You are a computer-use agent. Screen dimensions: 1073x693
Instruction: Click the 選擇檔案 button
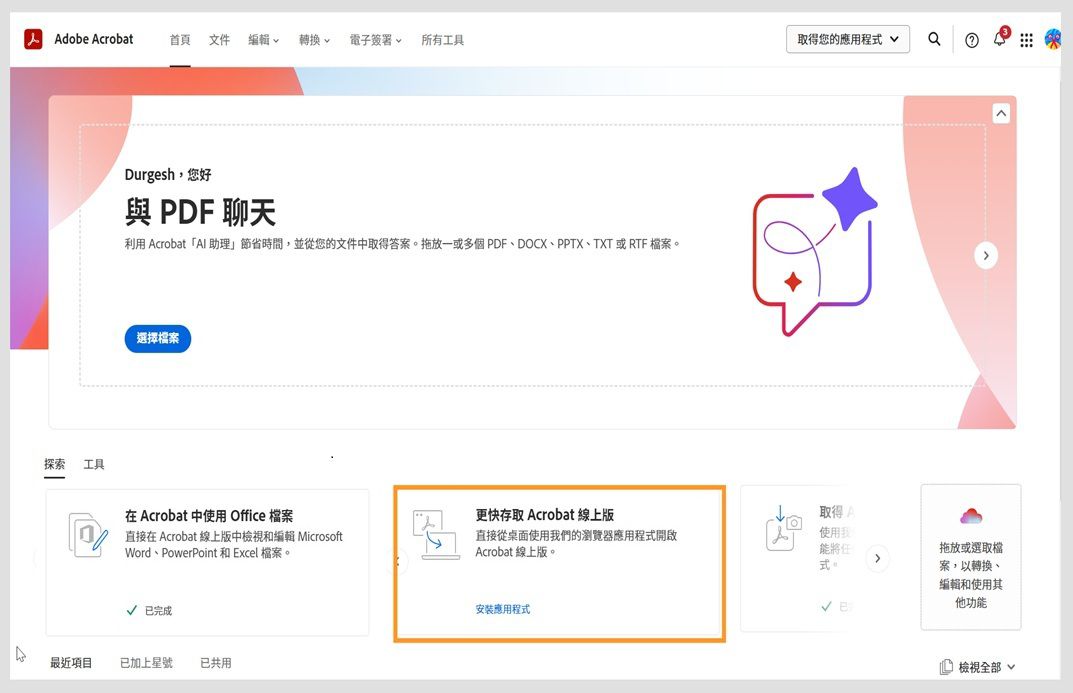pyautogui.click(x=157, y=339)
